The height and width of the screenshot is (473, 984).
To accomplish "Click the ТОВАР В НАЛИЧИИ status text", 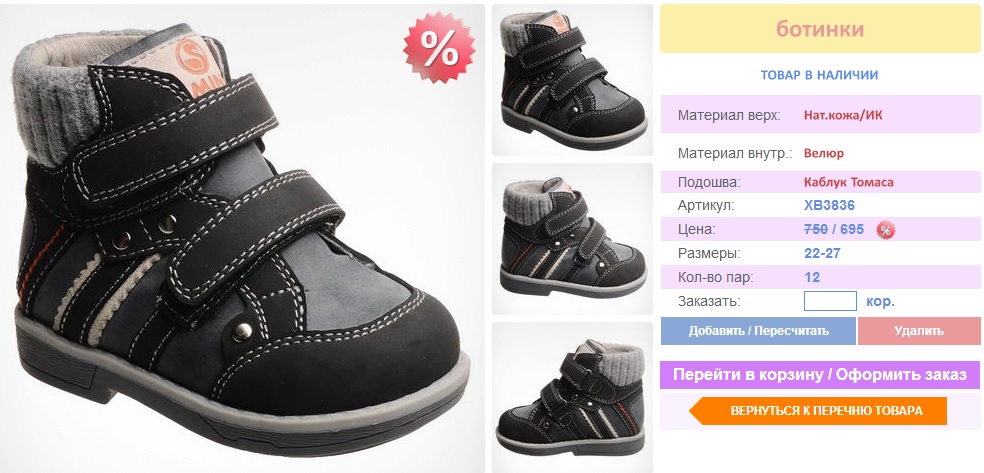I will (x=819, y=75).
